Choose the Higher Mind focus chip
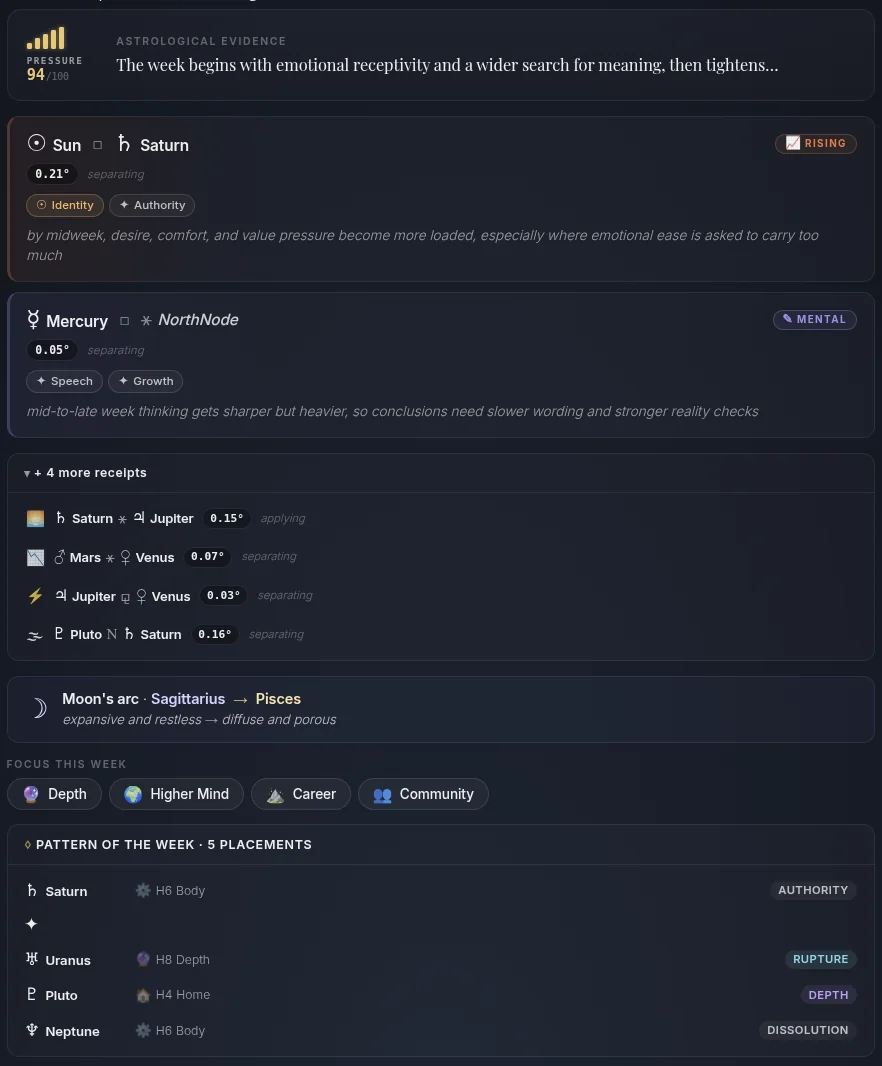 click(176, 794)
